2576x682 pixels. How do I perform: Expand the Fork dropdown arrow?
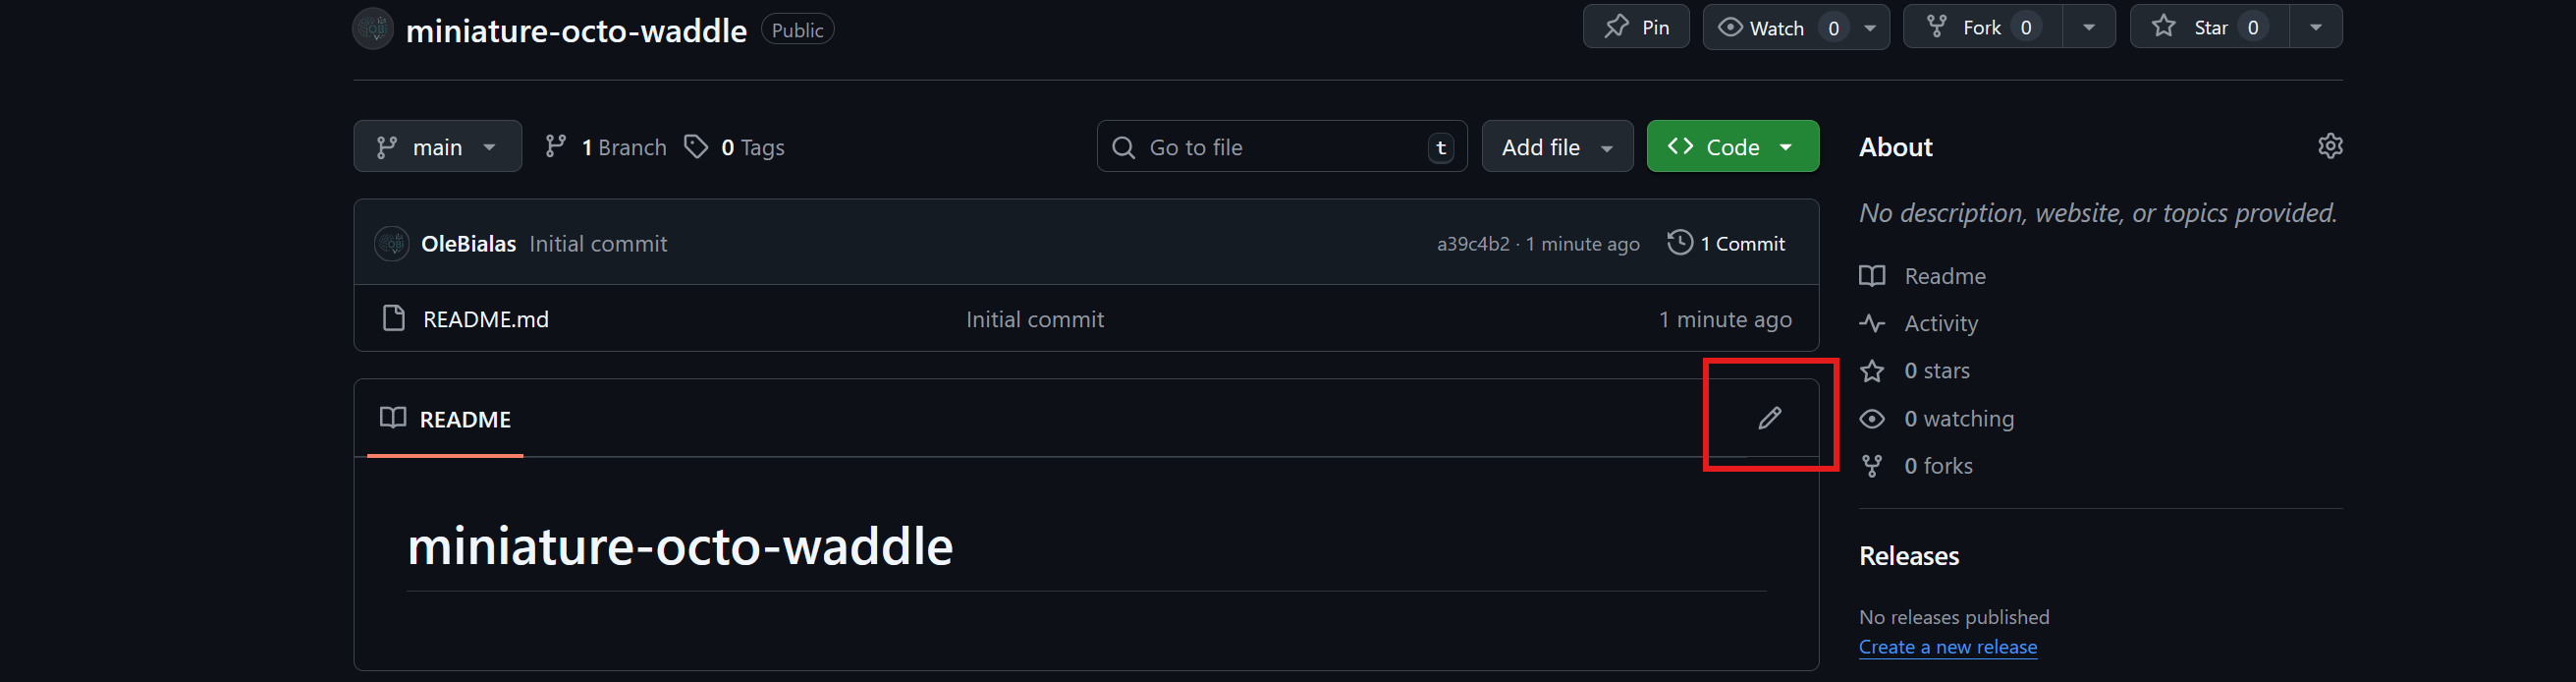(x=2089, y=27)
